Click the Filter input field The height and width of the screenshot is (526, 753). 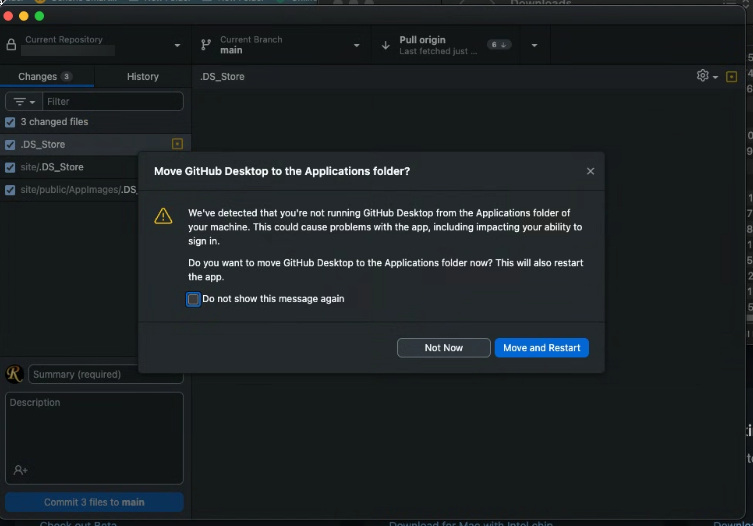pyautogui.click(x=113, y=102)
